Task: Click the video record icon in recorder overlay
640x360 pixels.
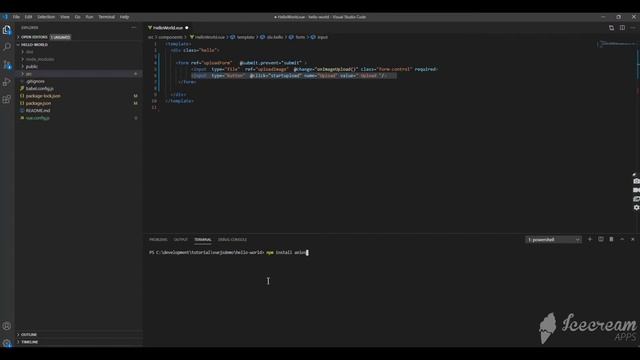Action: [636, 190]
